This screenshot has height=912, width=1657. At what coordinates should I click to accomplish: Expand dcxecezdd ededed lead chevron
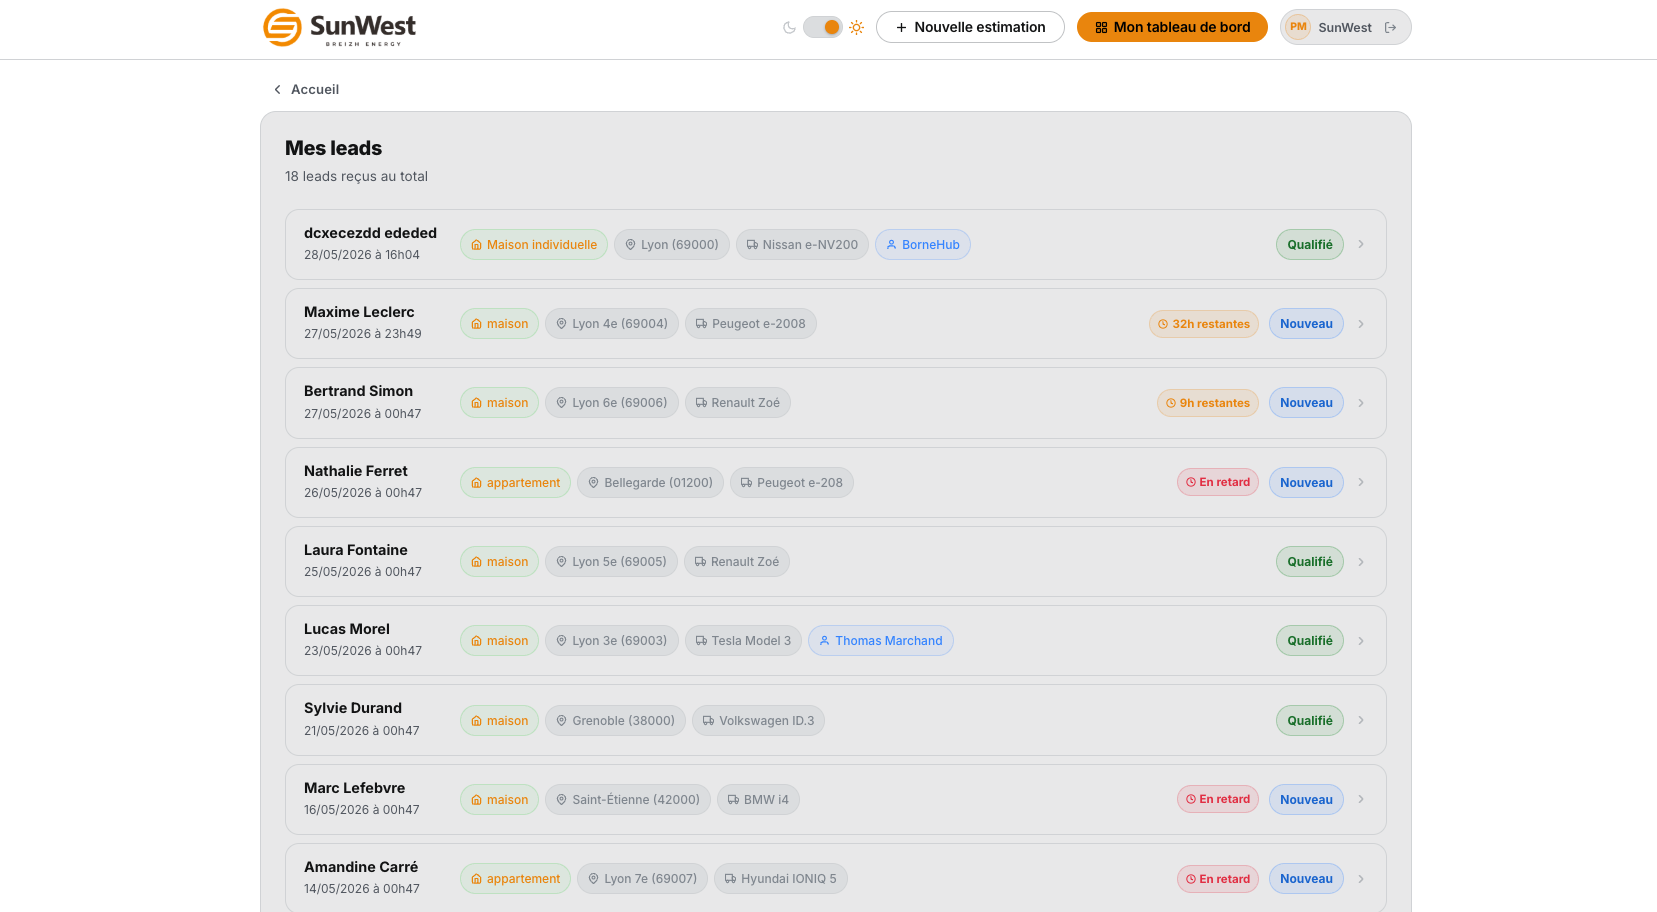pos(1361,244)
